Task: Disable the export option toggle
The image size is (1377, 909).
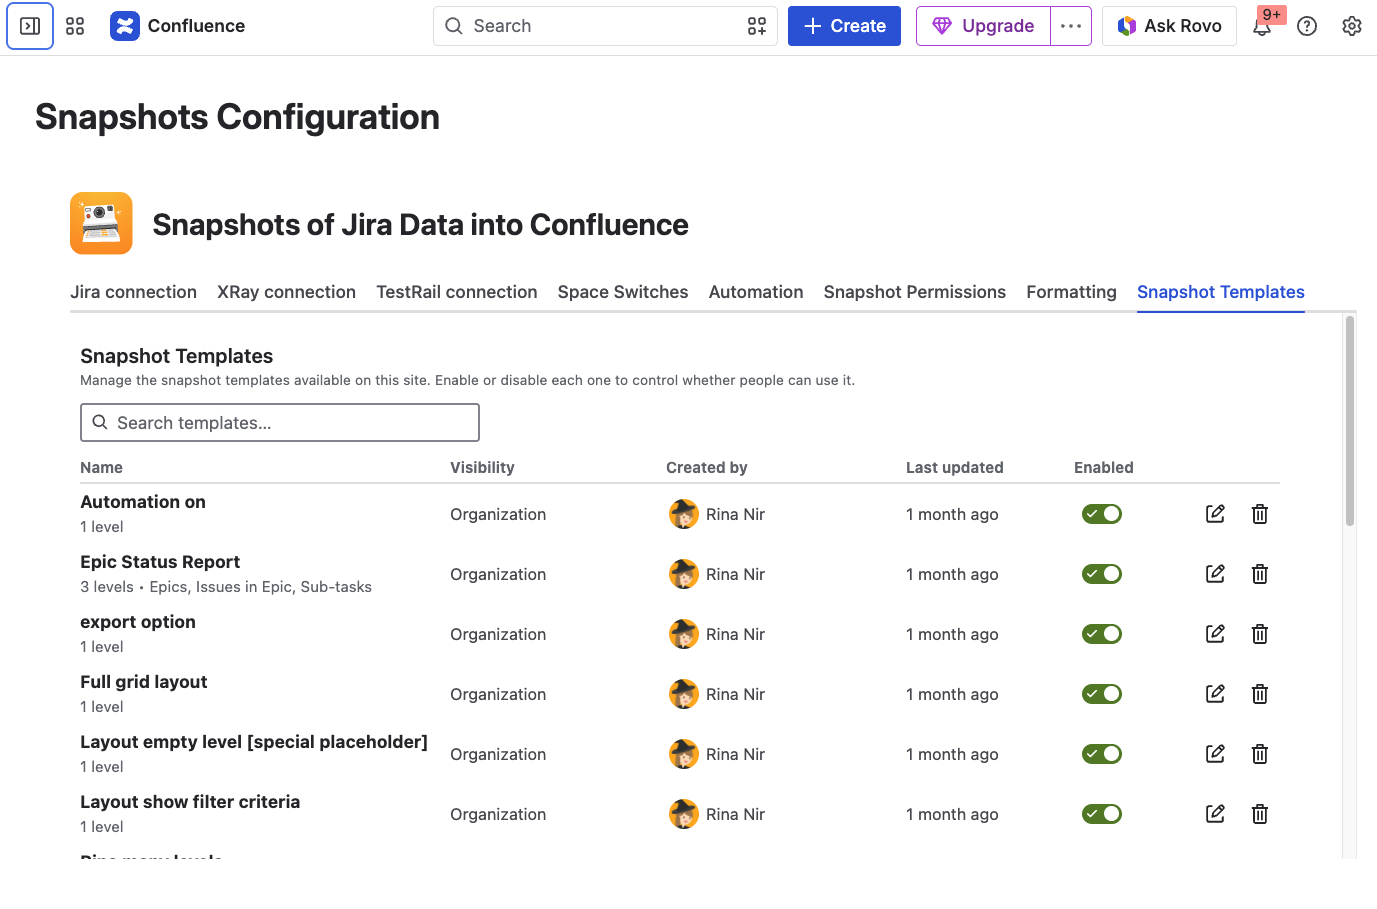Action: (x=1102, y=634)
